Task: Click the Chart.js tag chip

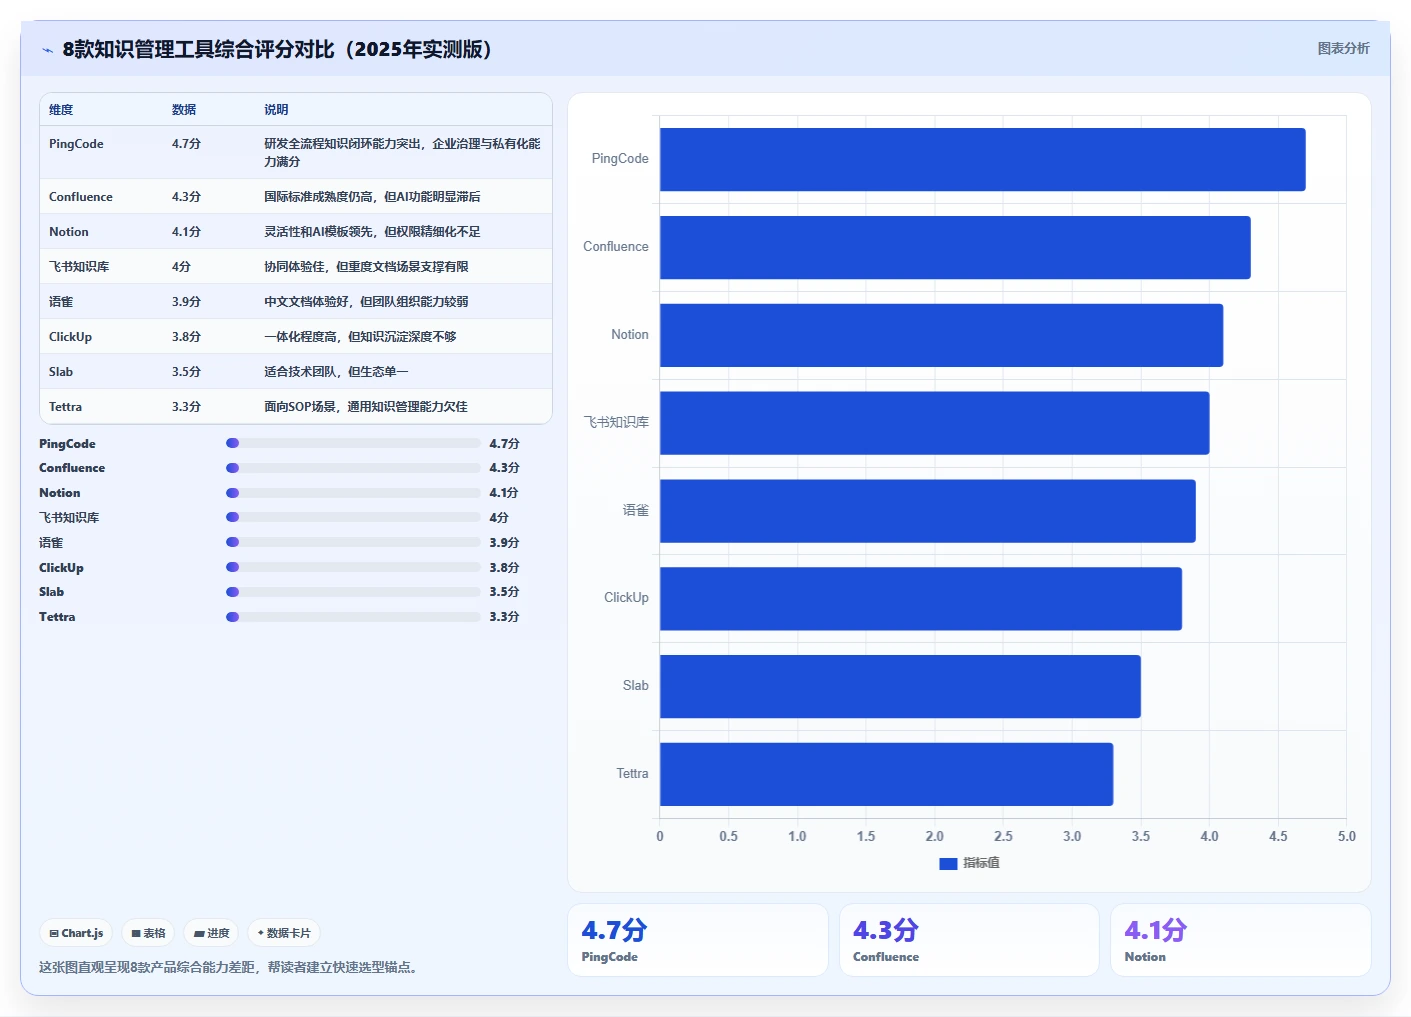Action: pos(76,933)
